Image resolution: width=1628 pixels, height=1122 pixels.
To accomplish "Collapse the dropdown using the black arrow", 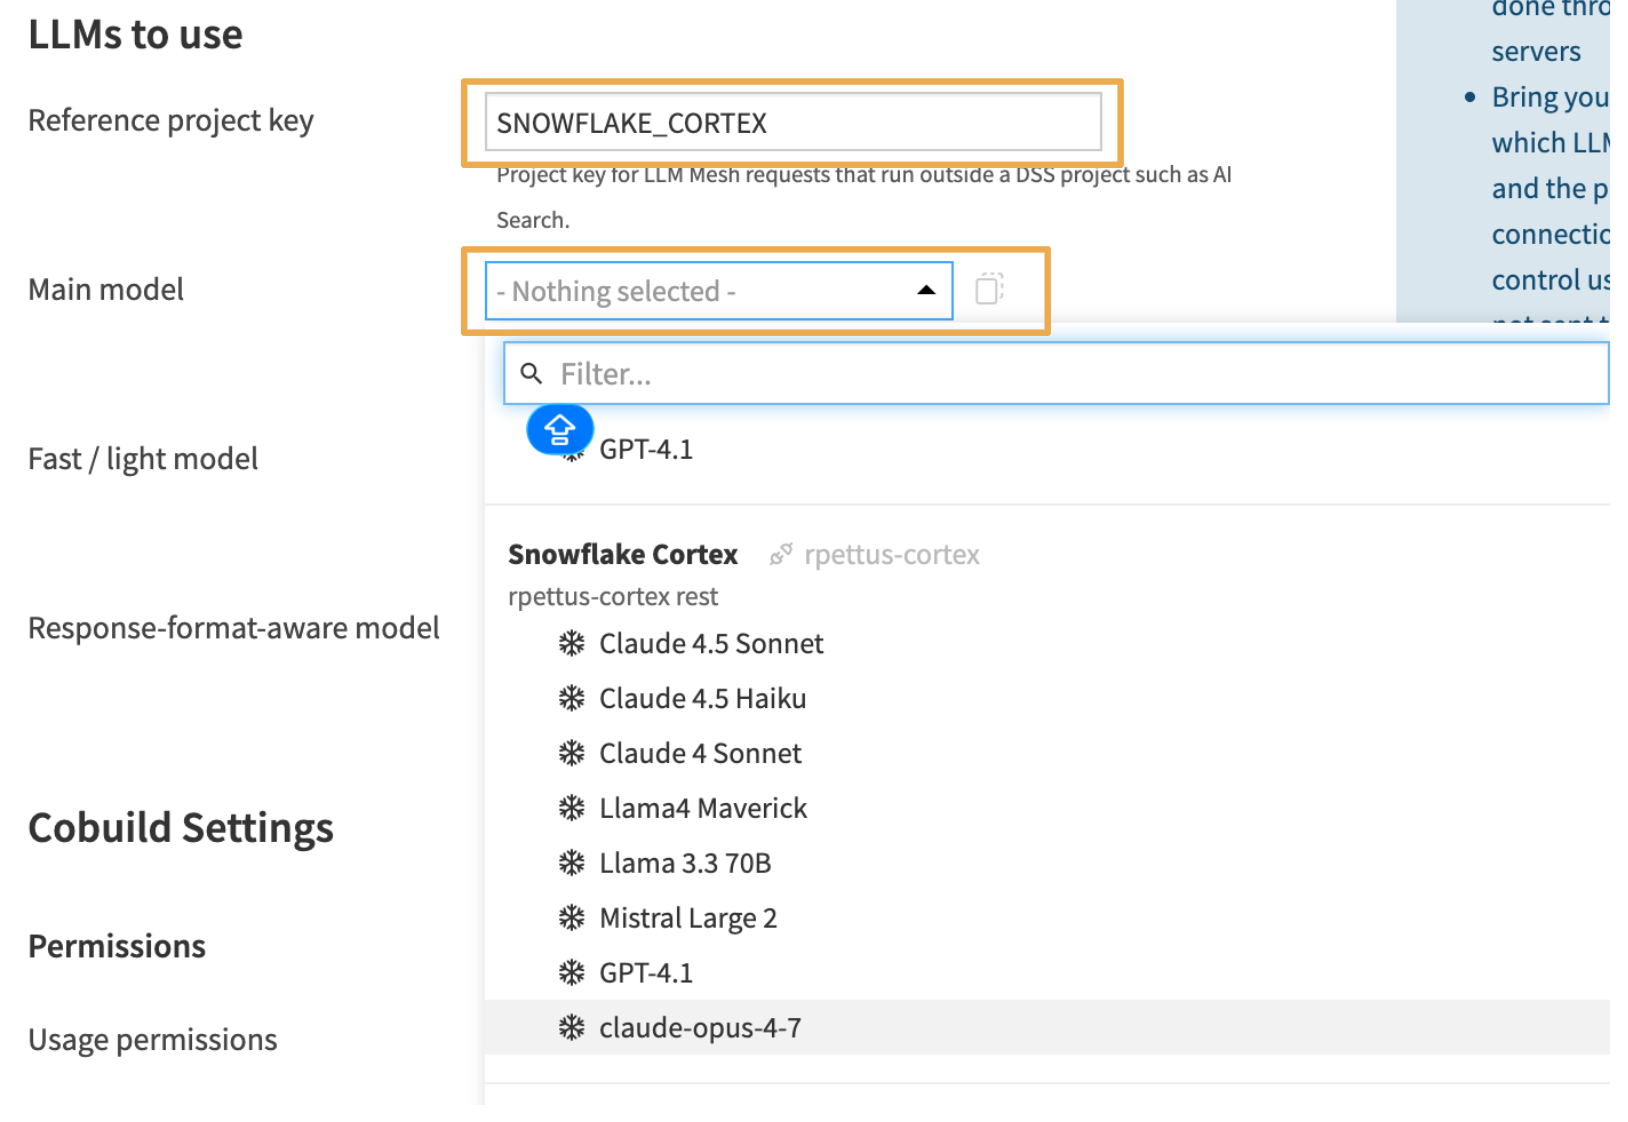I will point(926,290).
